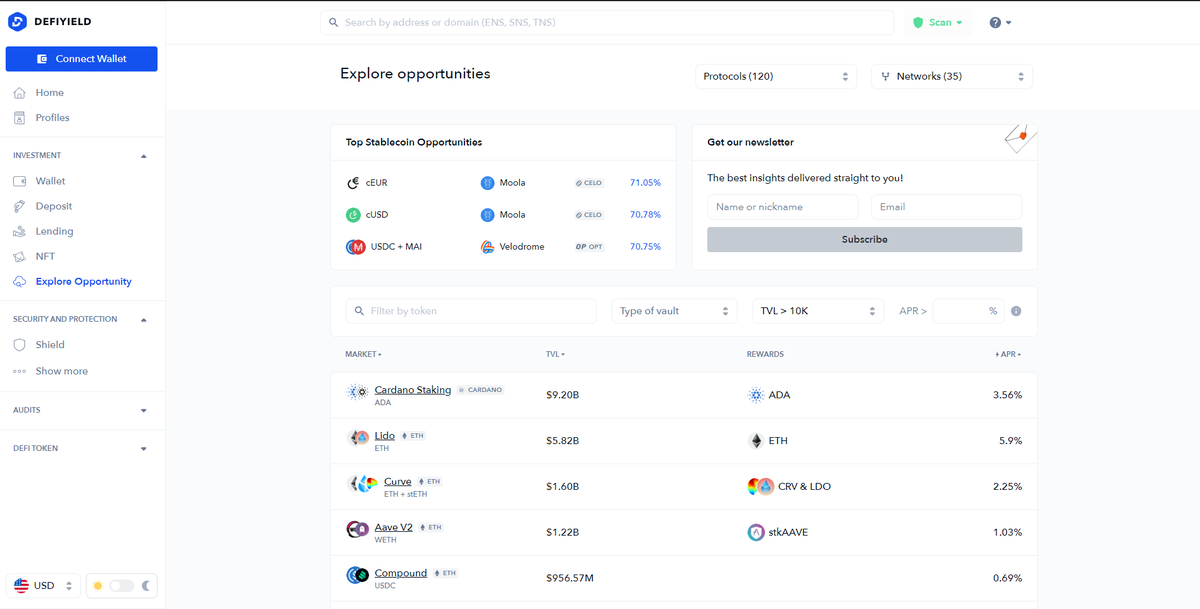Open the Networks (35) dropdown
The width and height of the screenshot is (1200, 609).
952,76
